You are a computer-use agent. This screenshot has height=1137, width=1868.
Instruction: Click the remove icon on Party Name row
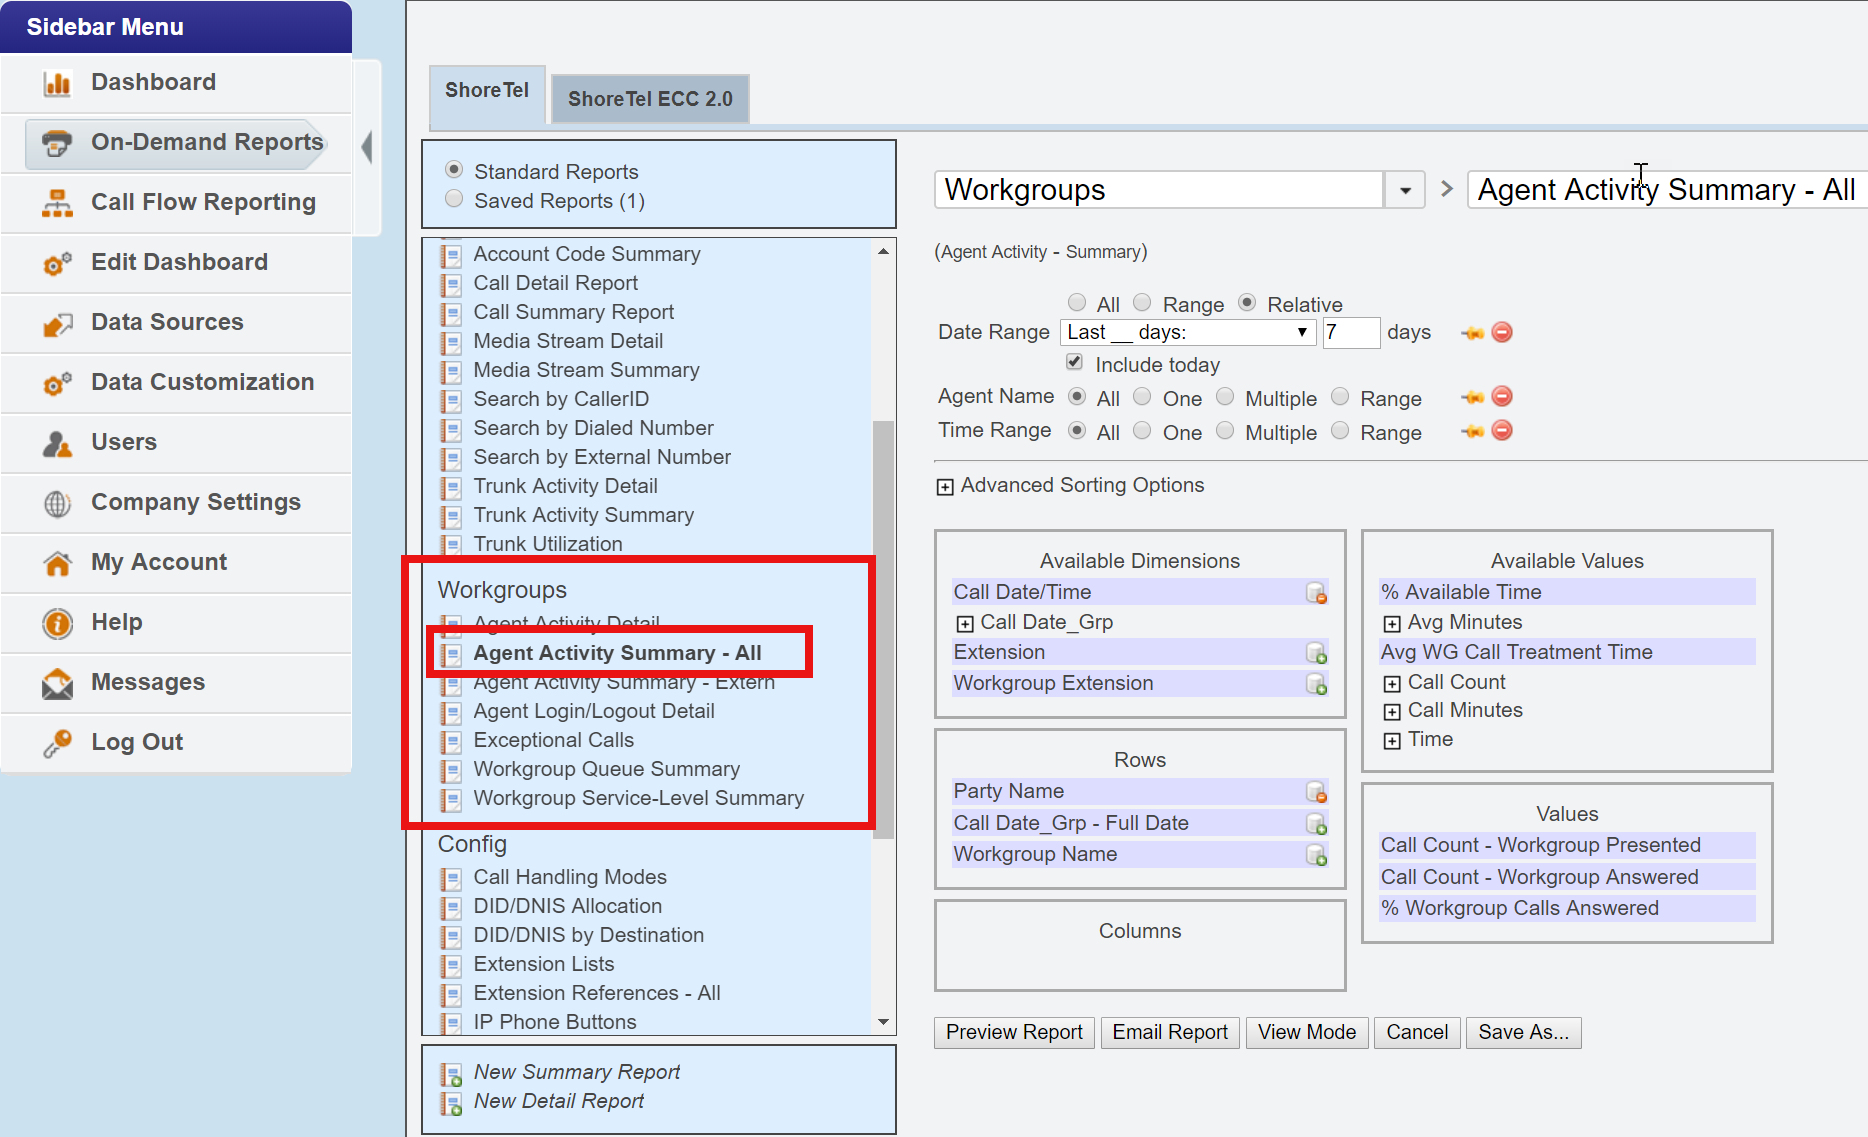click(x=1316, y=792)
